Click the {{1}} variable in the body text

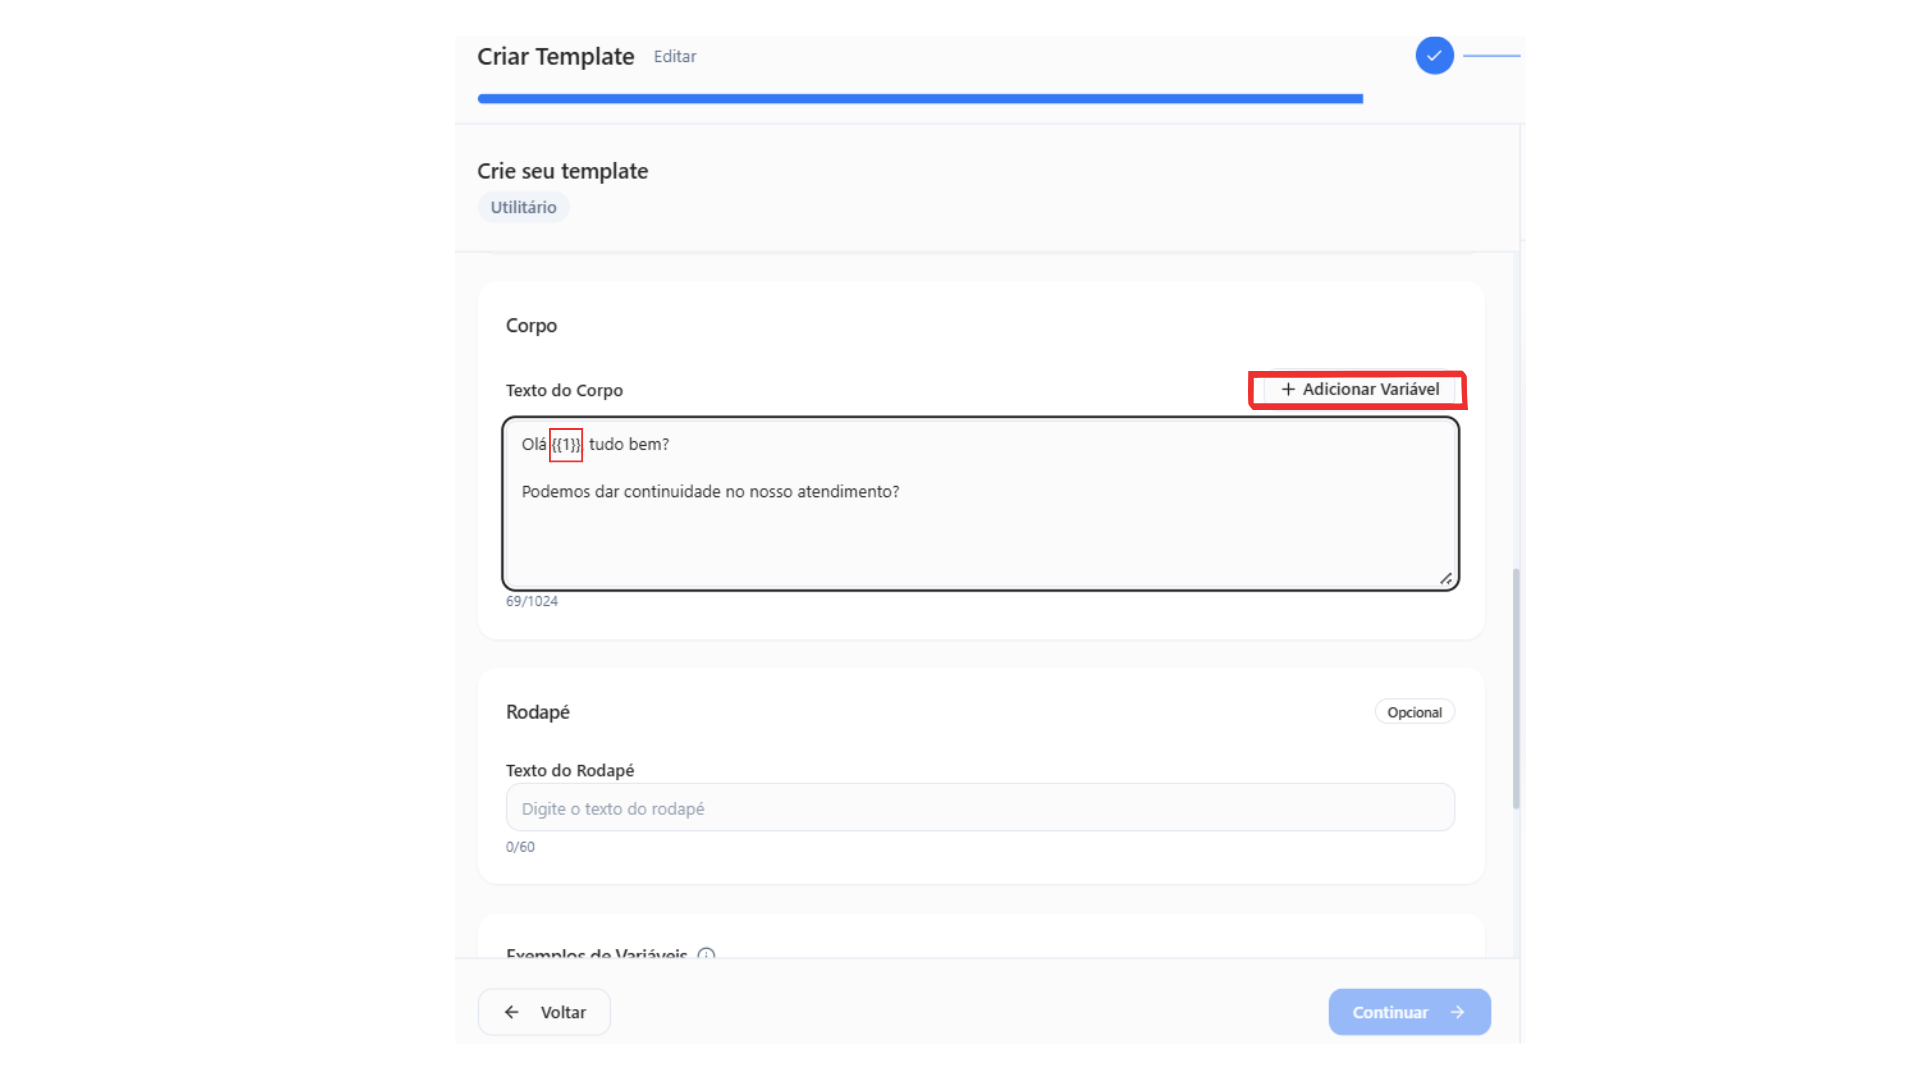coord(566,444)
